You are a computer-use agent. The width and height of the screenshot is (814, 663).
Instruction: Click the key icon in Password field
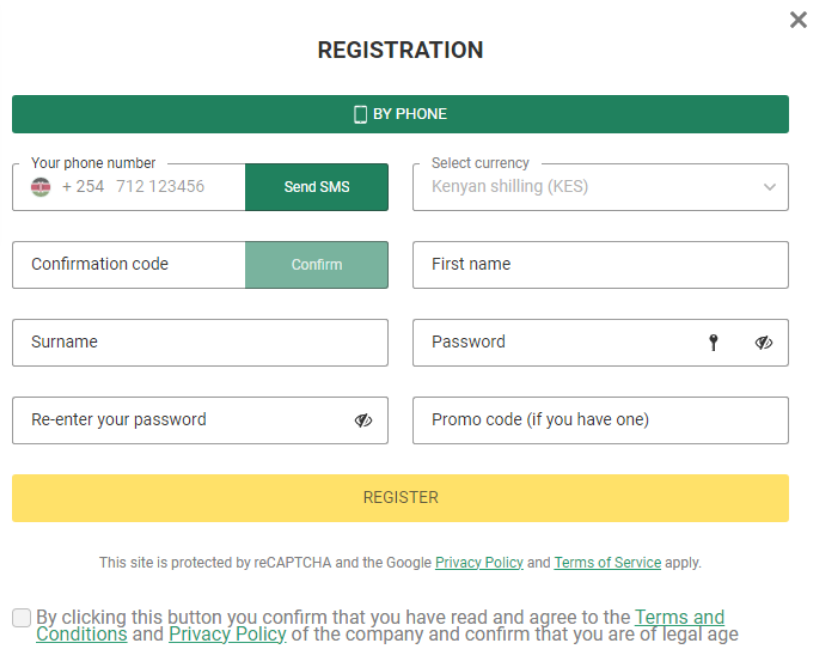tap(713, 343)
